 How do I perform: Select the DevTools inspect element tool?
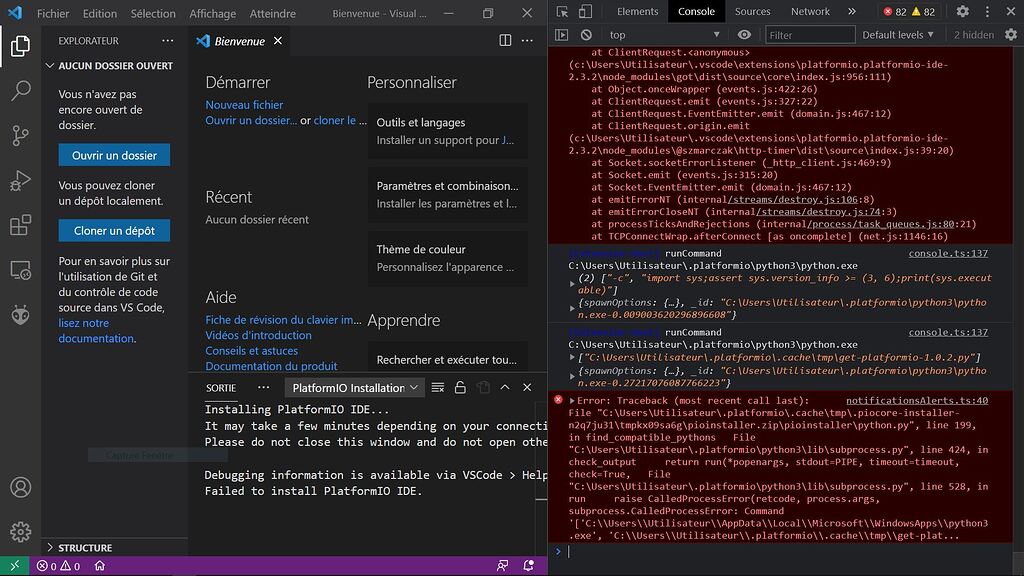coord(562,11)
